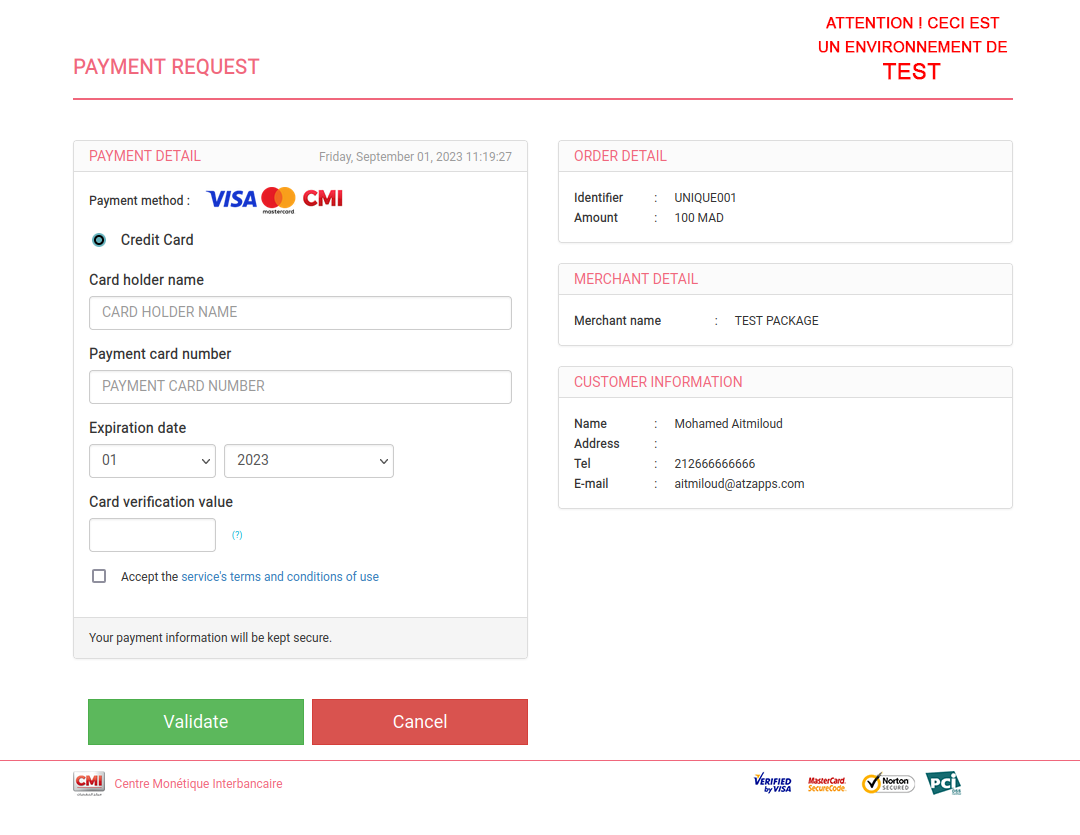The image size is (1080, 835).
Task: Open the expiration month dropdown showing 01
Action: 152,461
